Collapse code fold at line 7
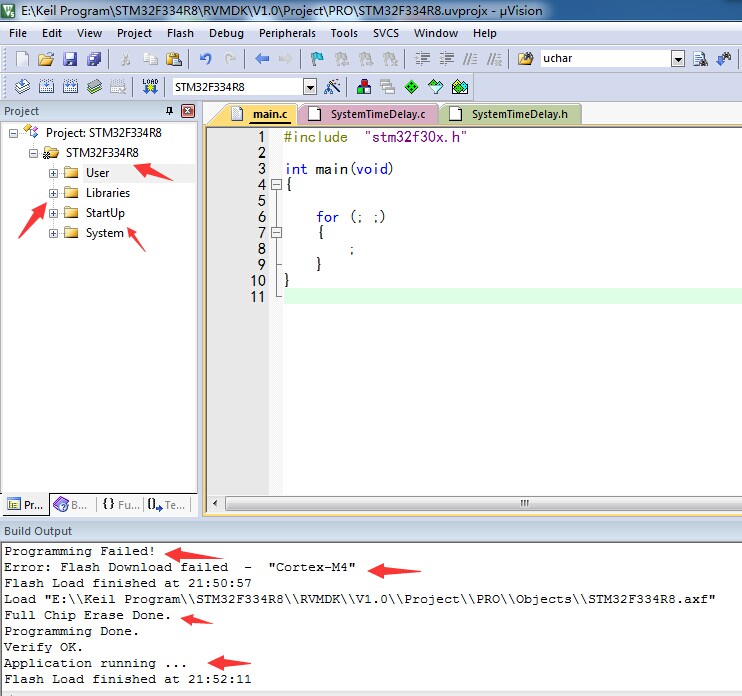 point(276,233)
